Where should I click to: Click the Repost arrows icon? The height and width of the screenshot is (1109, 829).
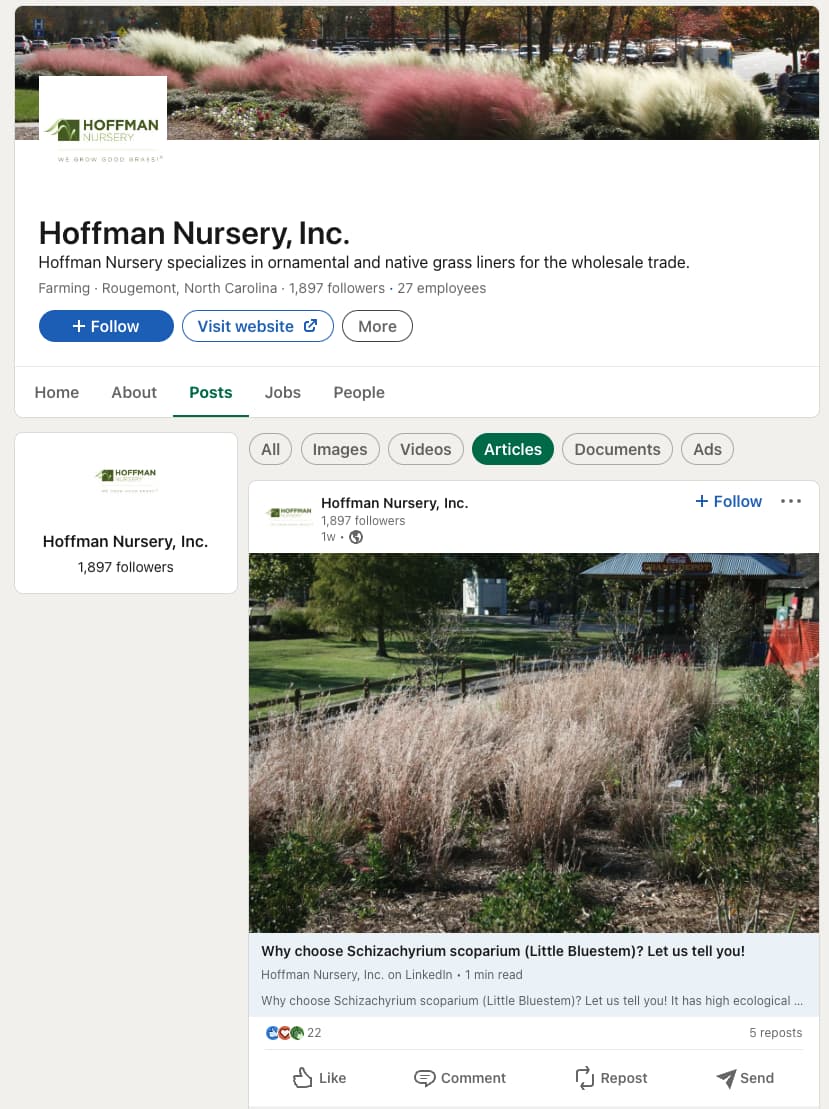[585, 1077]
